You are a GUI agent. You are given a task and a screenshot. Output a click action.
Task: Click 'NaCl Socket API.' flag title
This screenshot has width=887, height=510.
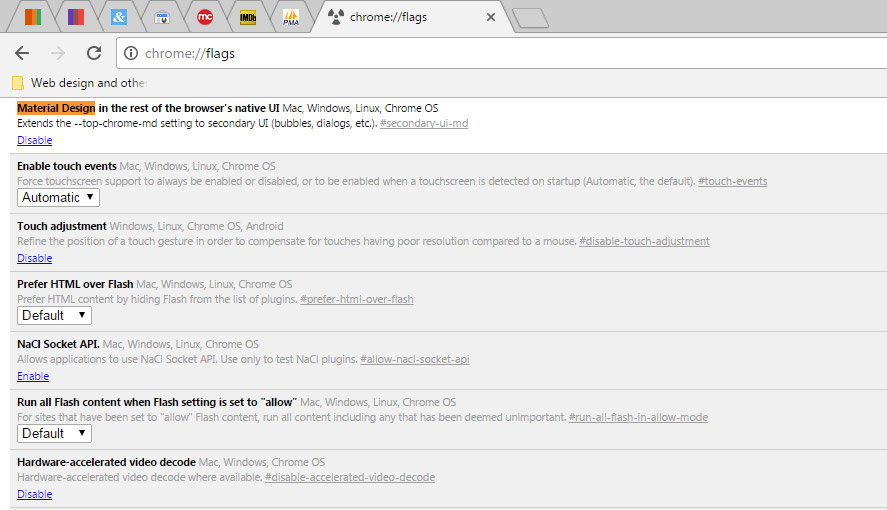58,344
